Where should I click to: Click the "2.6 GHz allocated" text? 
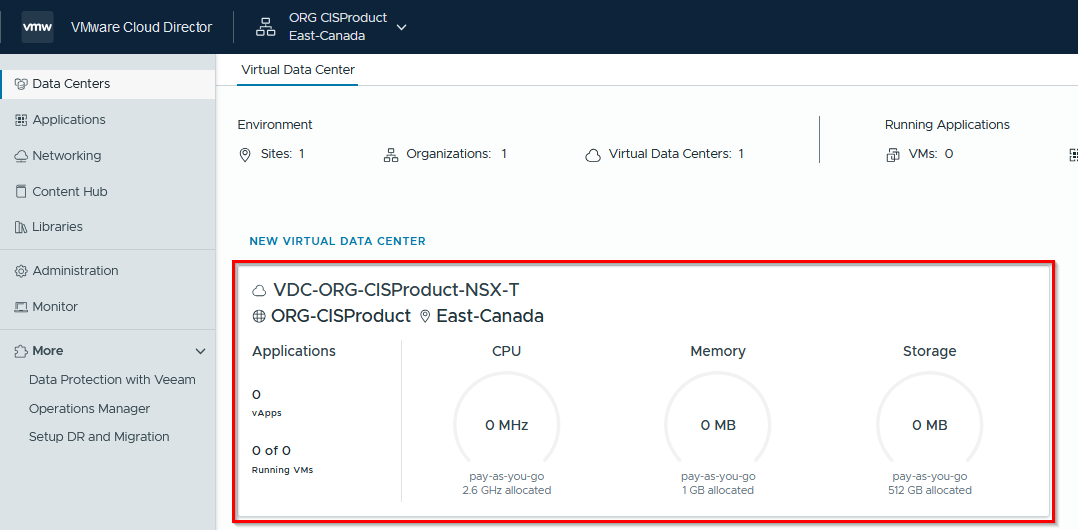(x=507, y=490)
